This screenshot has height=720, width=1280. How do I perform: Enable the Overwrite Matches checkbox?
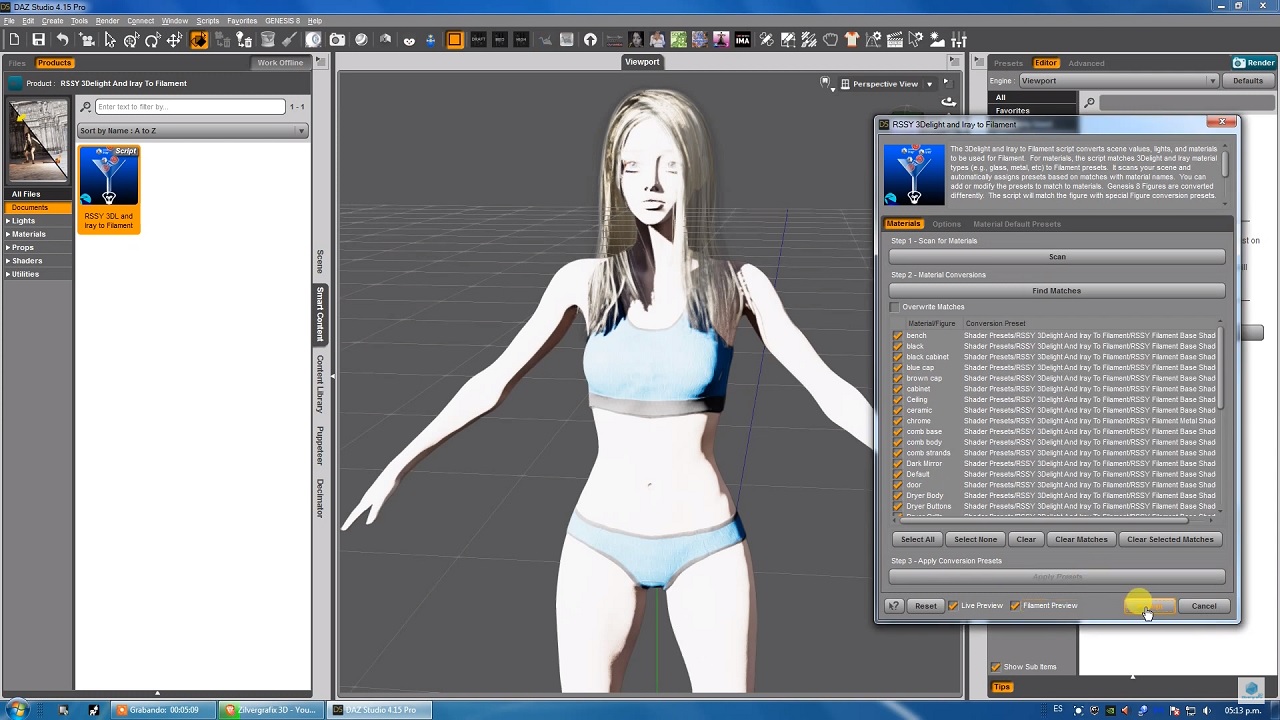pos(896,307)
